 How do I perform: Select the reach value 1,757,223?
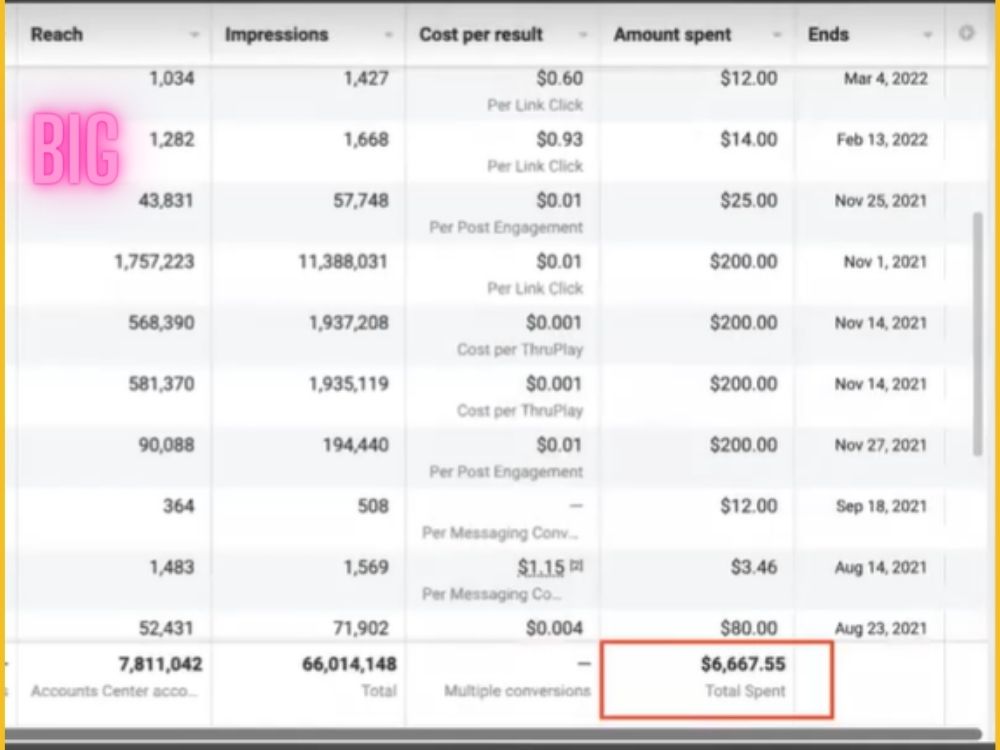point(154,262)
